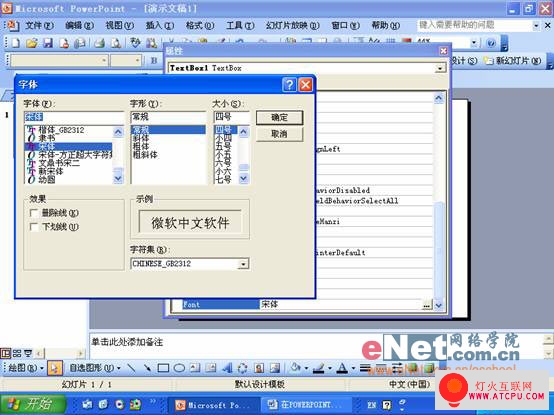Click the 新幻灯片 new slide button
Image resolution: width=554 pixels, height=415 pixels.
click(x=513, y=61)
